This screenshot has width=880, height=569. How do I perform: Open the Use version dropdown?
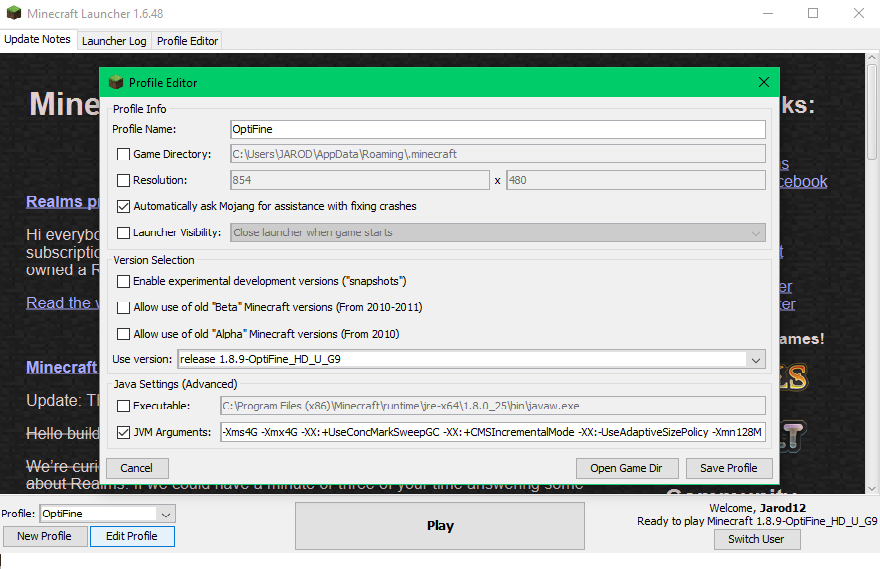[x=471, y=359]
